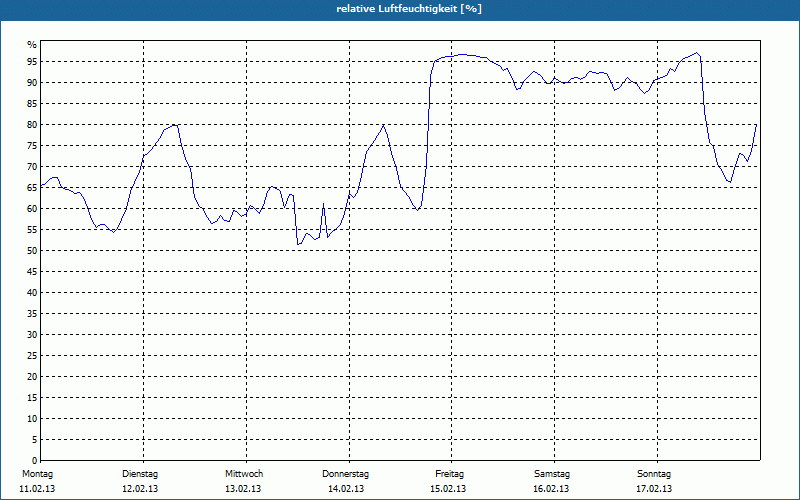This screenshot has height=500, width=800.
Task: Click the 'Samstag' day label
Action: [552, 474]
